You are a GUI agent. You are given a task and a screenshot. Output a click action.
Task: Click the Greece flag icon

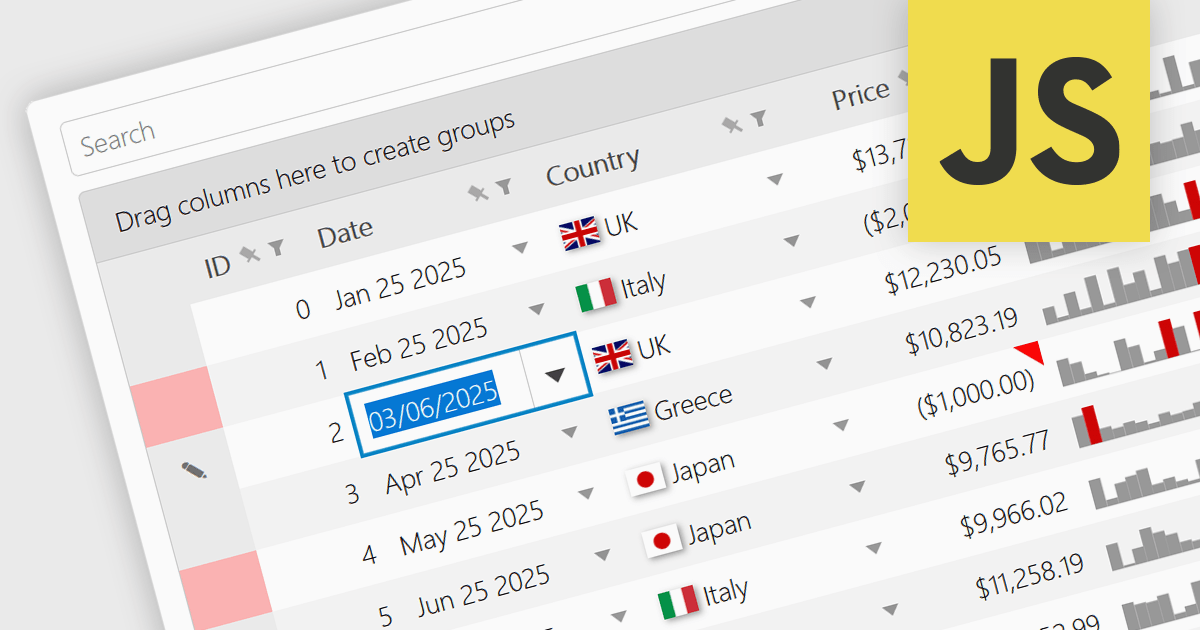tap(629, 417)
